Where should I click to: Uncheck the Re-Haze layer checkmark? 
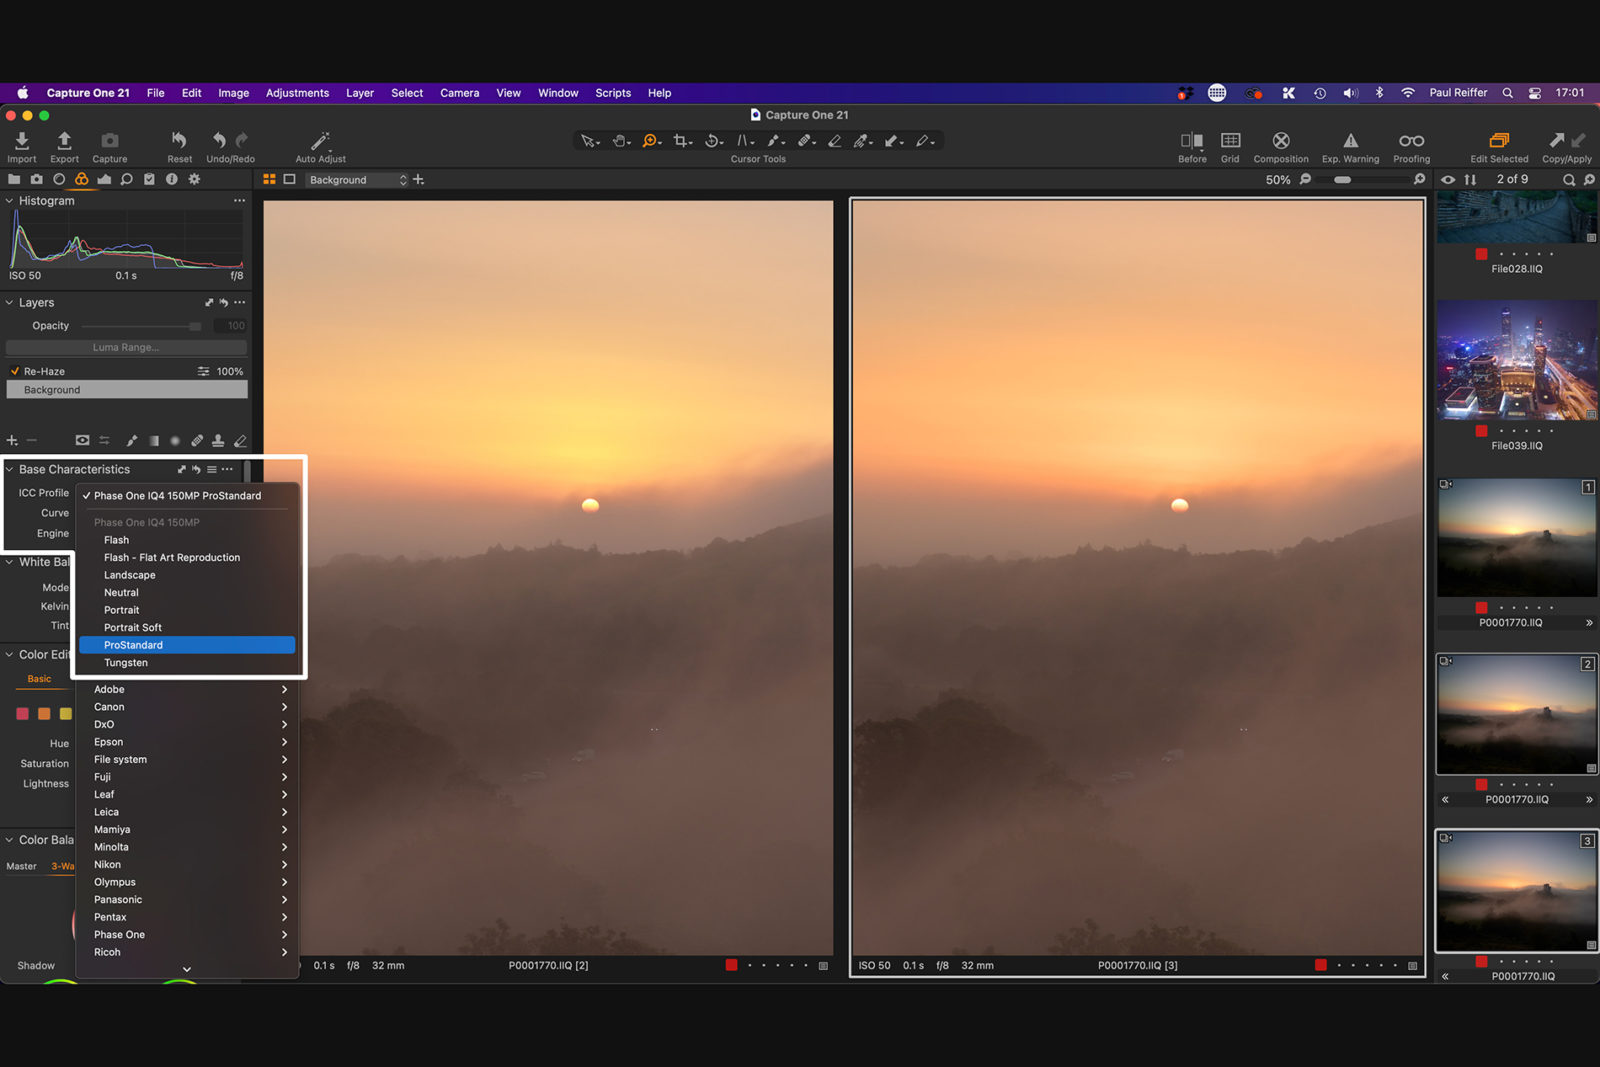click(13, 370)
